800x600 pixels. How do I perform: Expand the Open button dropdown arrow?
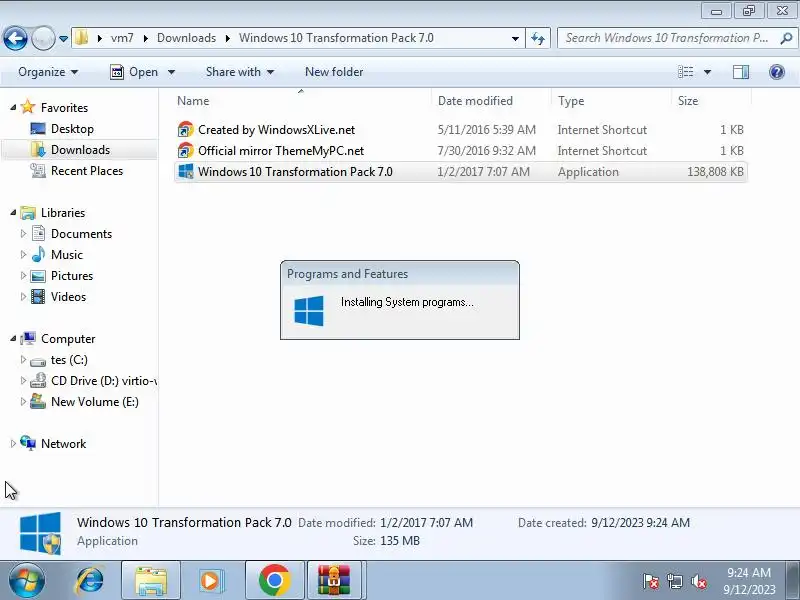(171, 72)
